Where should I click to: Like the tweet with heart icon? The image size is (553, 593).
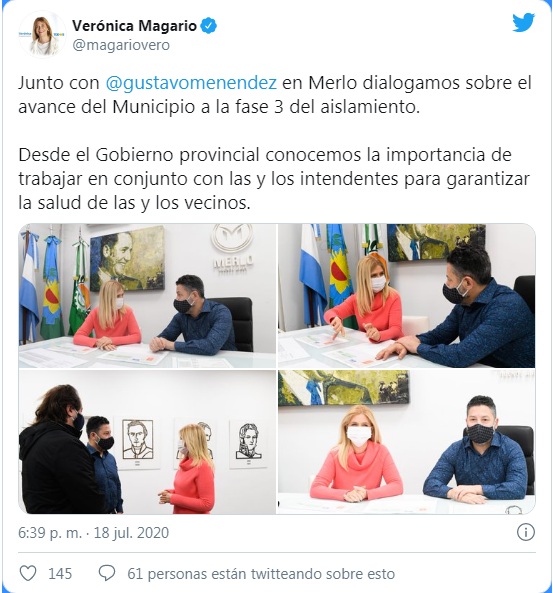point(28,574)
